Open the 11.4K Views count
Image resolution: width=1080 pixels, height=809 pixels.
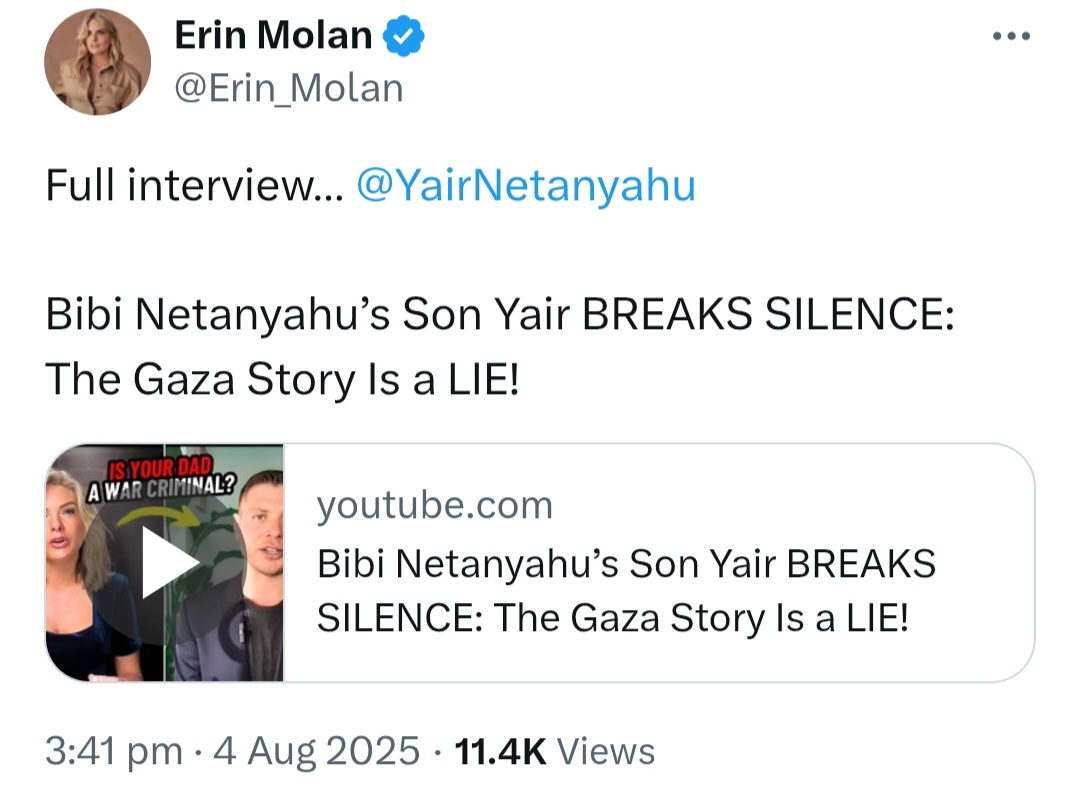555,751
